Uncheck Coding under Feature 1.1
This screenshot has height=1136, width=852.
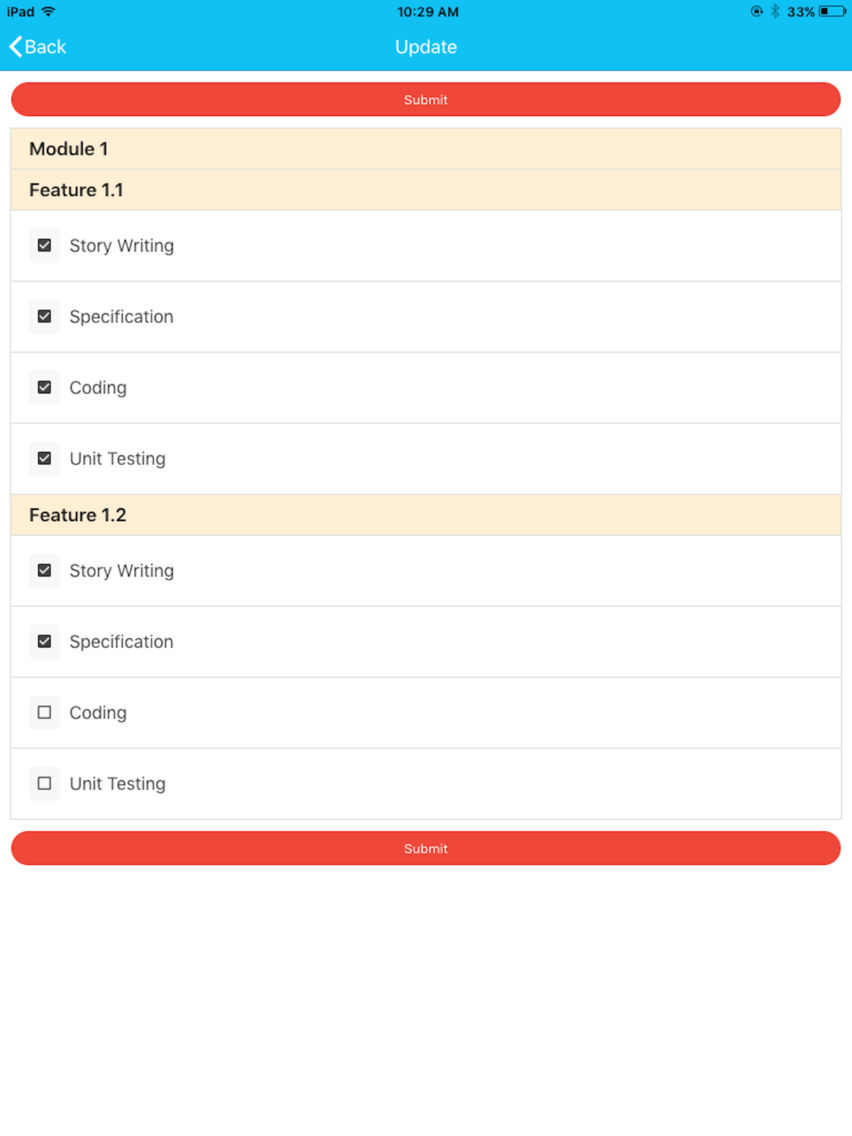(44, 388)
